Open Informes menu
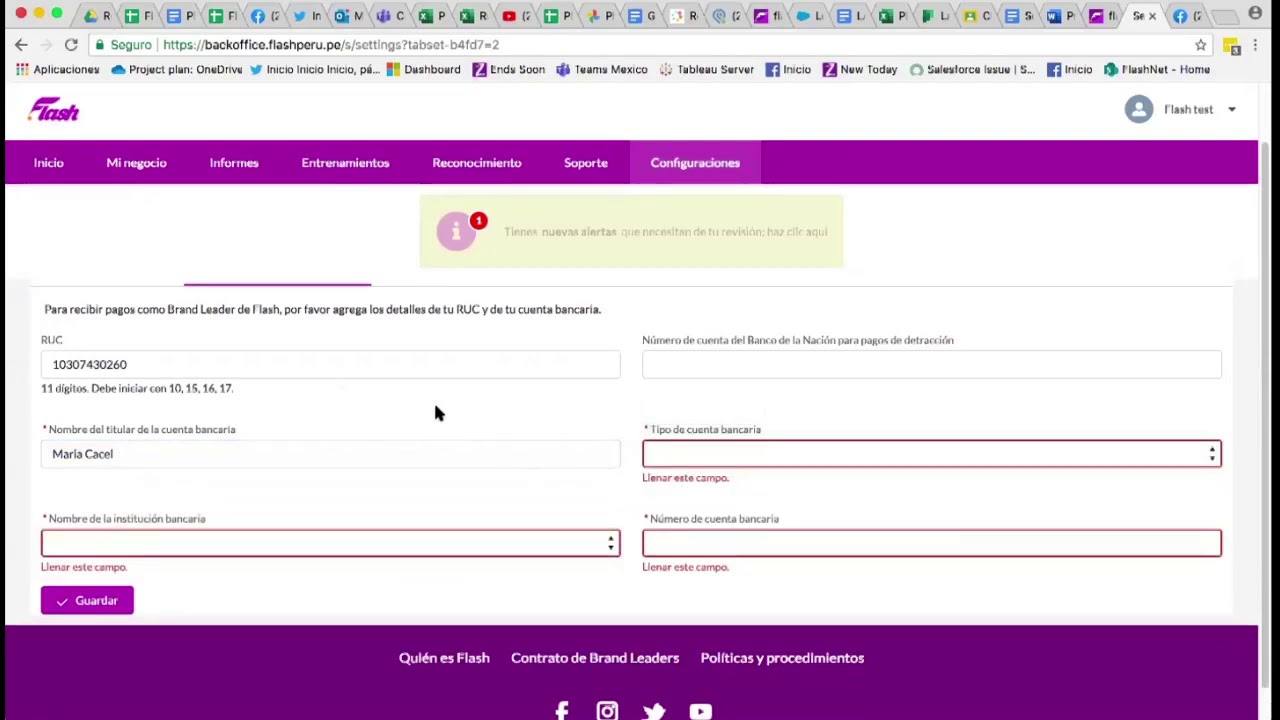Screen dimensions: 1280x720 point(234,163)
